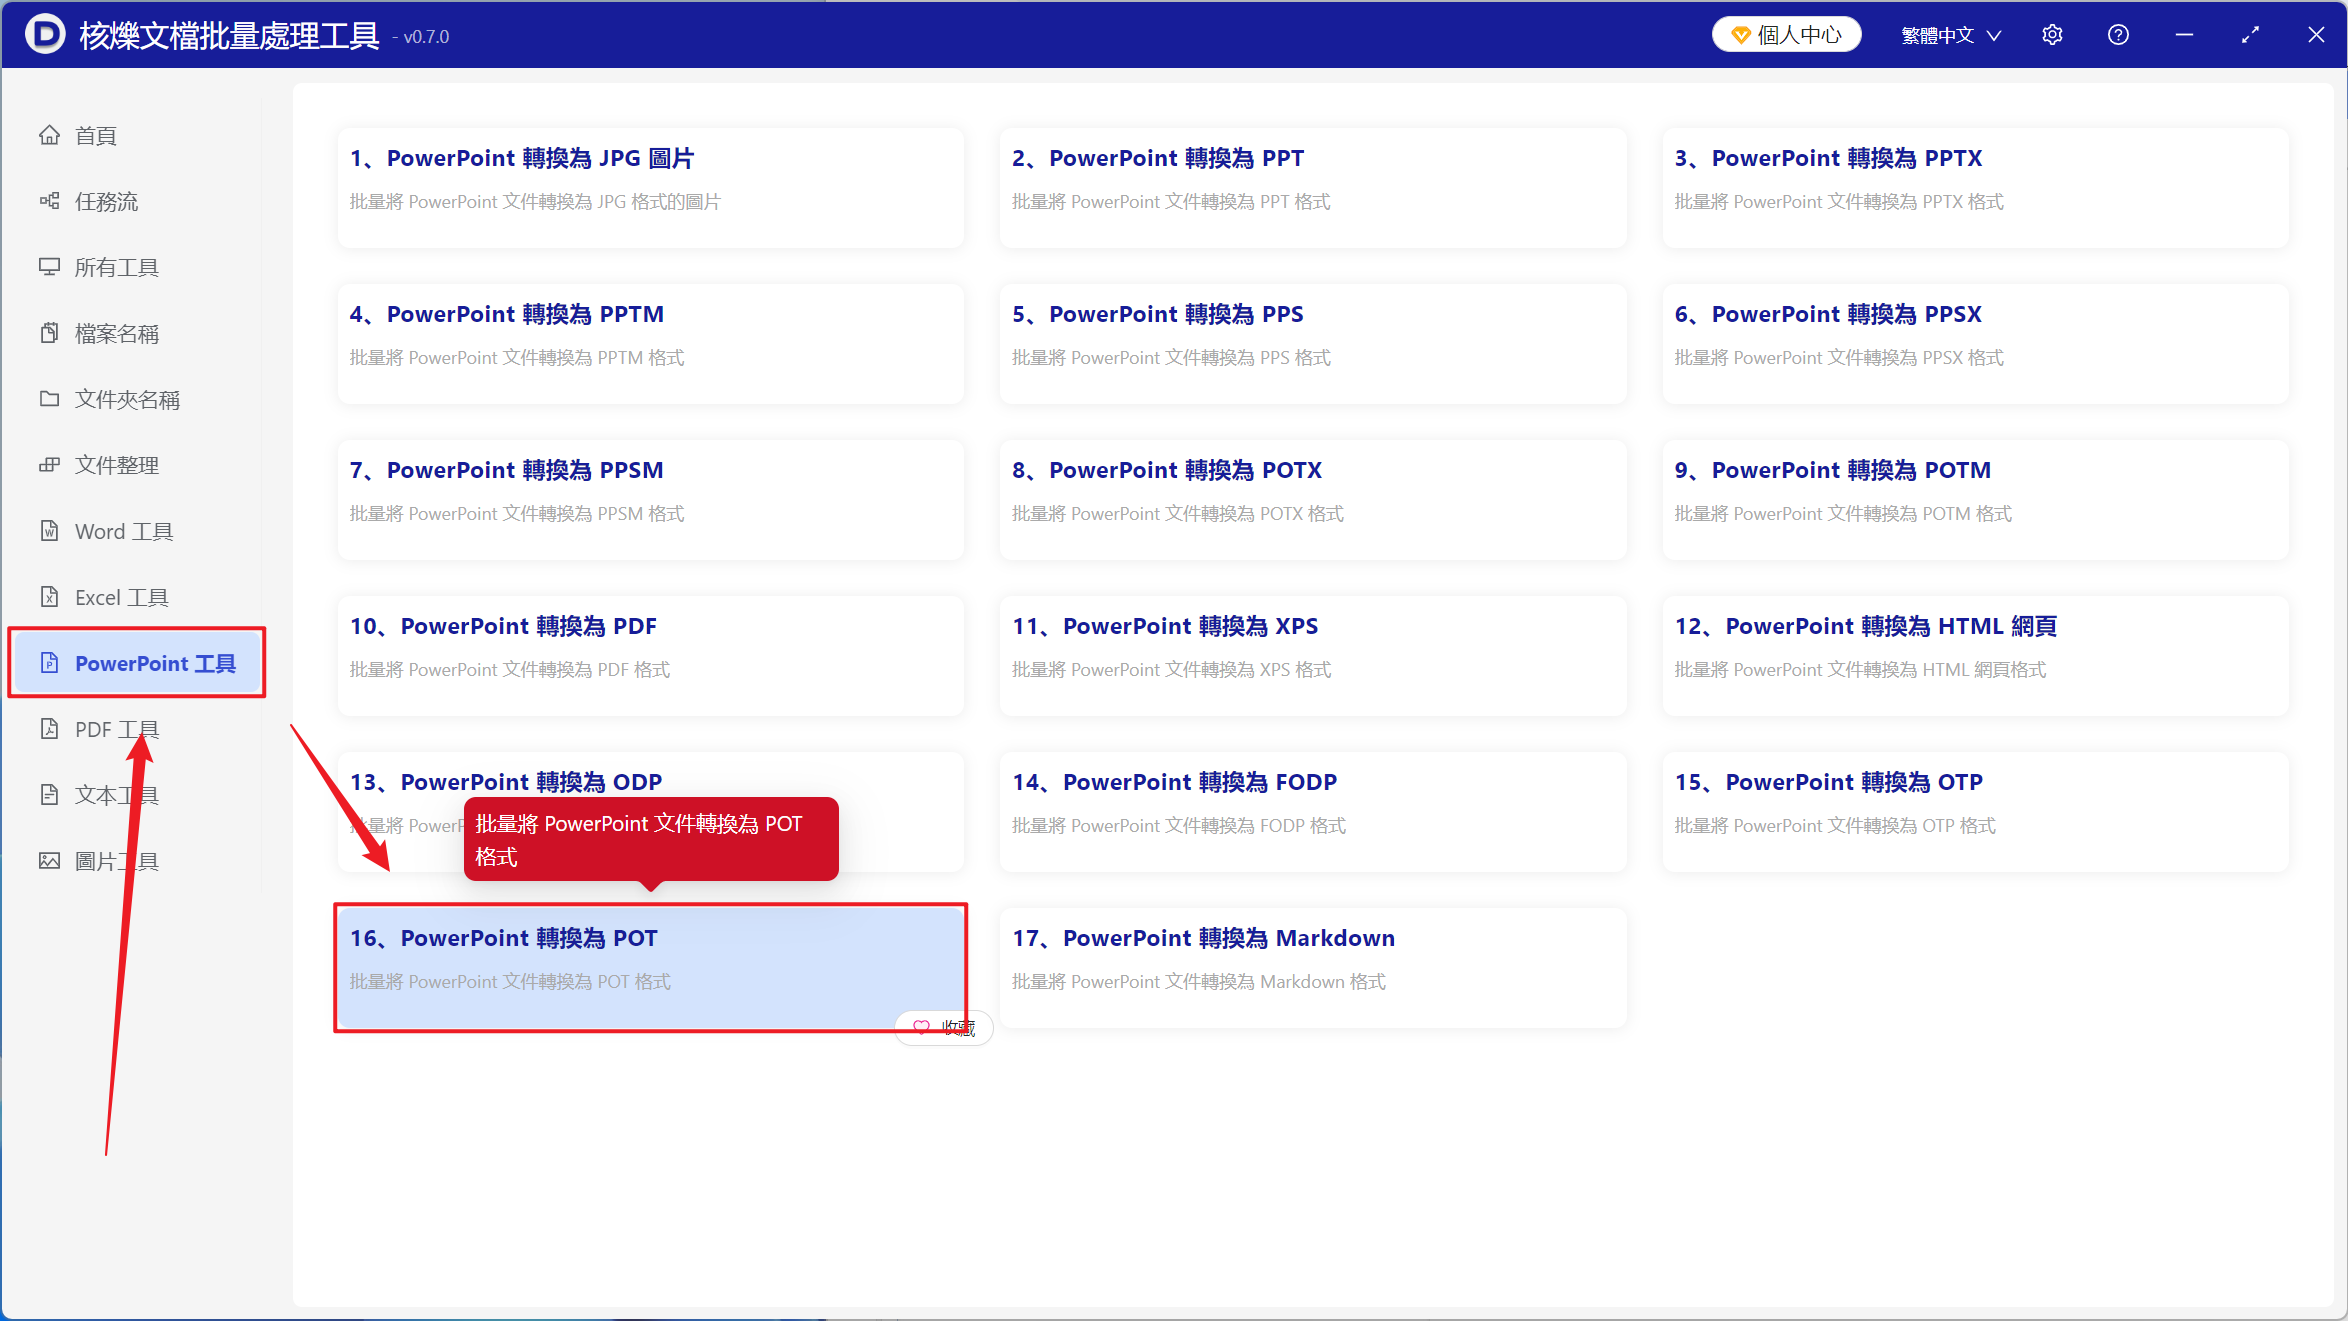Toggle fullscreen with the expand arrows icon
2348x1321 pixels.
click(x=2250, y=35)
